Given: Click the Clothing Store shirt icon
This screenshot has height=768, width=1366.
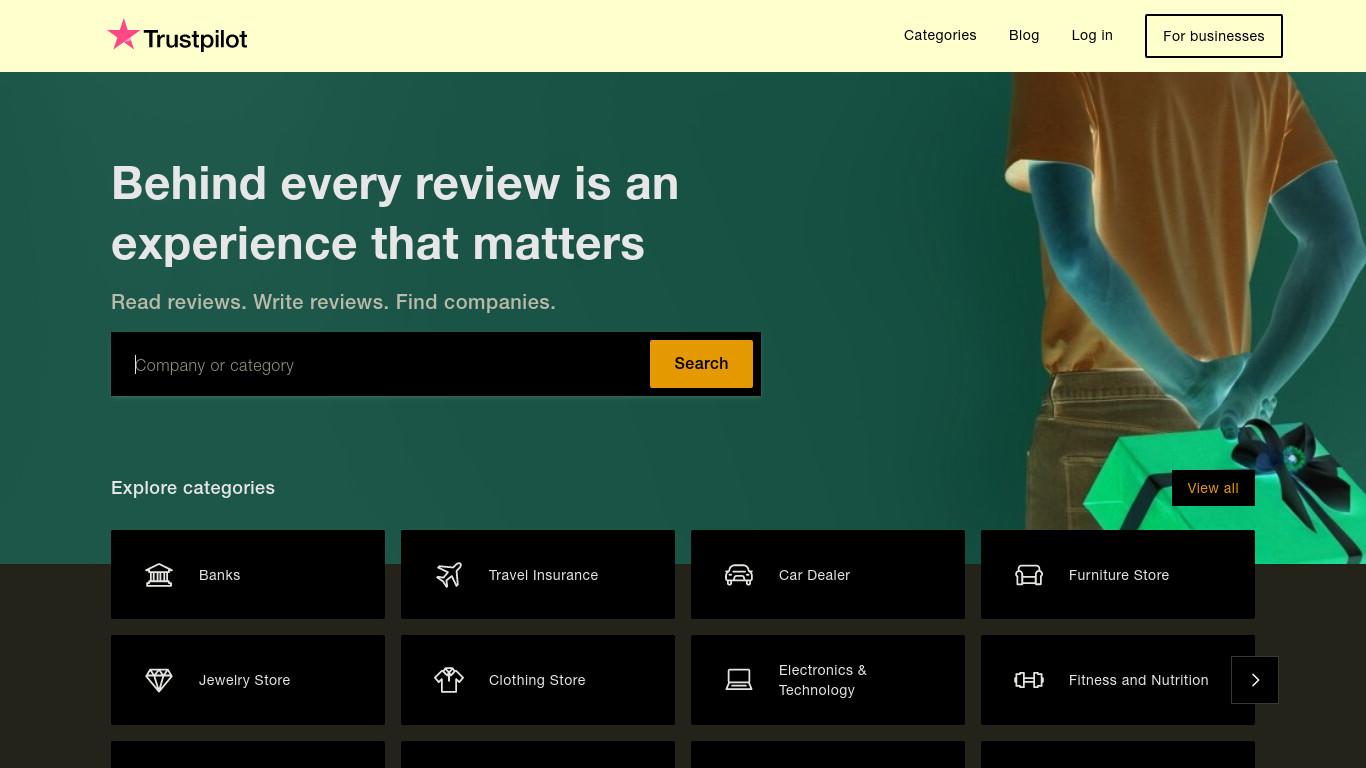Looking at the screenshot, I should point(449,680).
